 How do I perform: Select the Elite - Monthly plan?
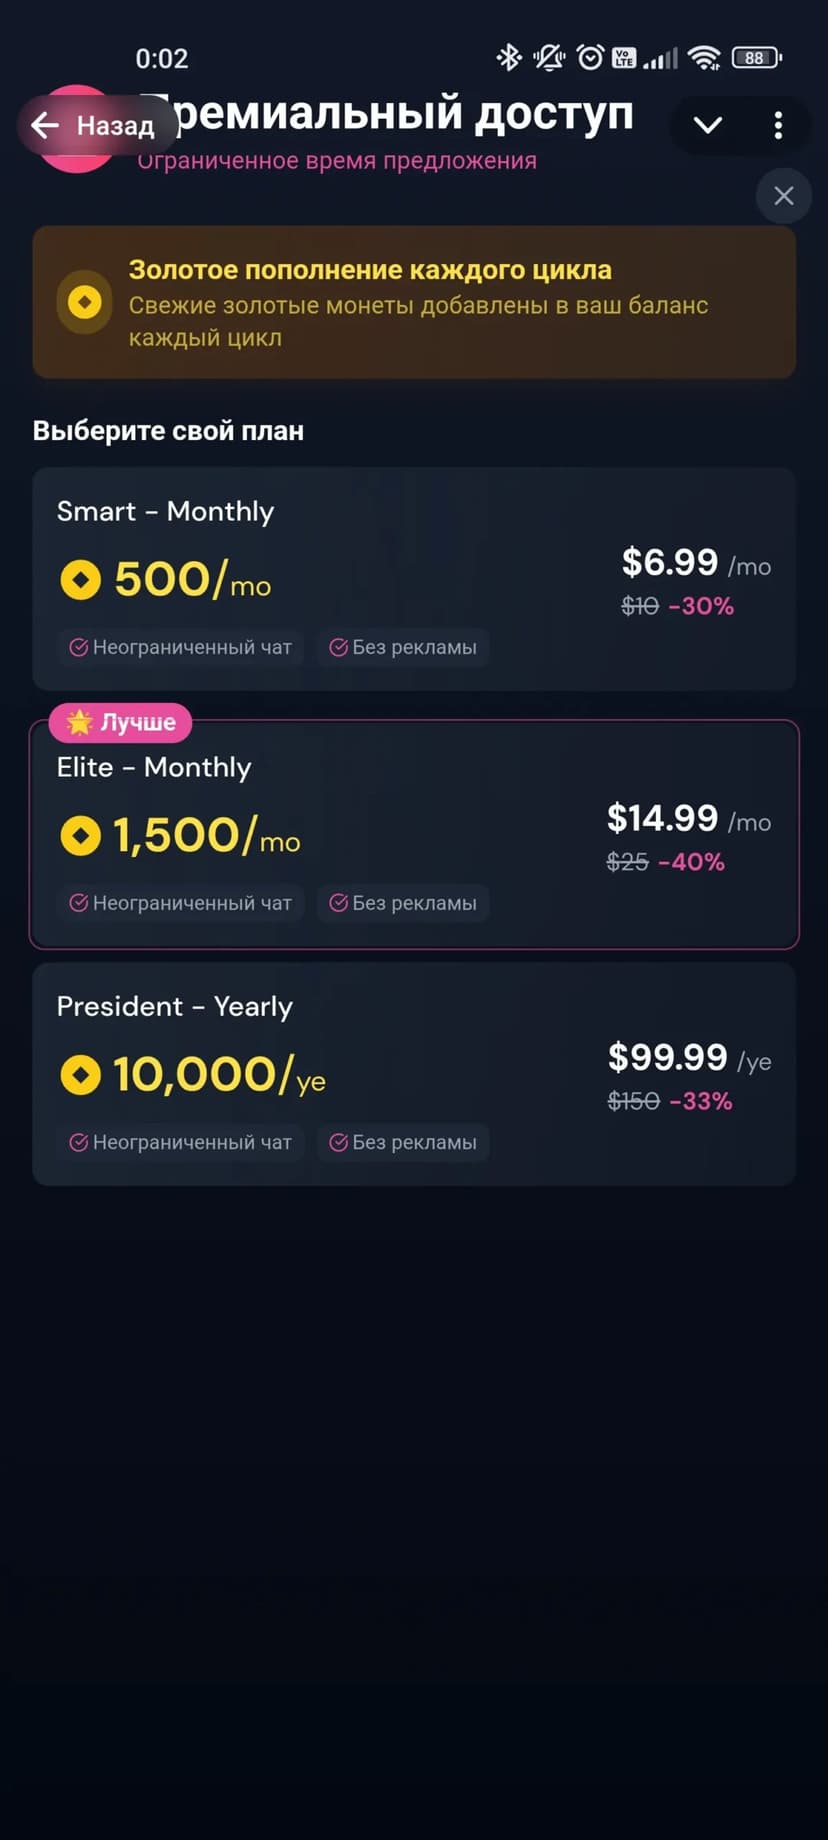(x=414, y=835)
